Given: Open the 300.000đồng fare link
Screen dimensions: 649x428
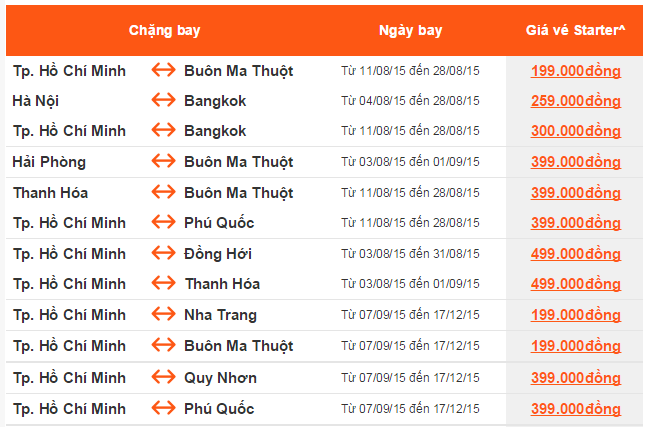Looking at the screenshot, I should coord(576,131).
